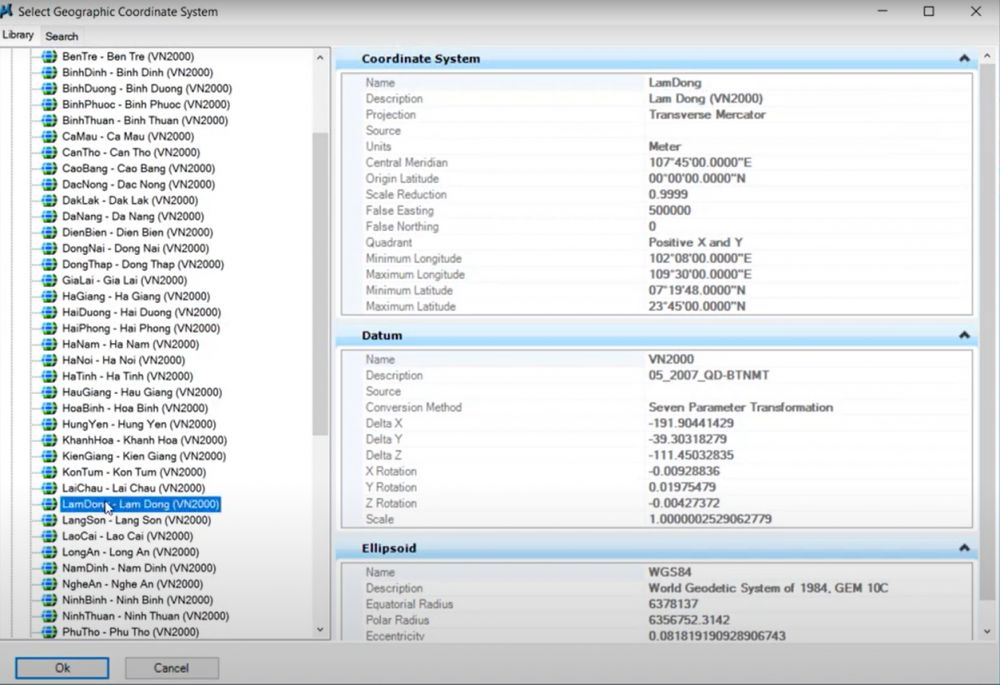Click the globe icon beside LamDong
Image resolution: width=1000 pixels, height=685 pixels.
(49, 504)
